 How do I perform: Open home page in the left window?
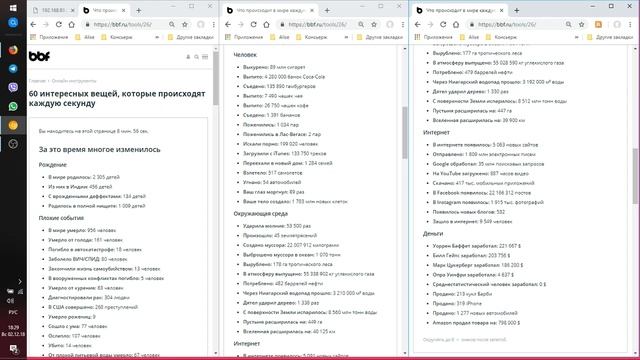point(71,24)
